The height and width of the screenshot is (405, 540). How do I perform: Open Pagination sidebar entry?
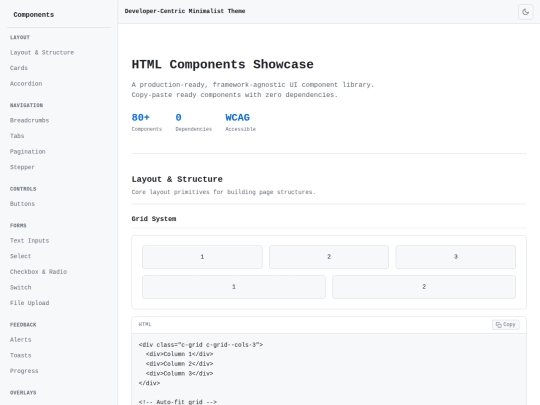pyautogui.click(x=28, y=152)
